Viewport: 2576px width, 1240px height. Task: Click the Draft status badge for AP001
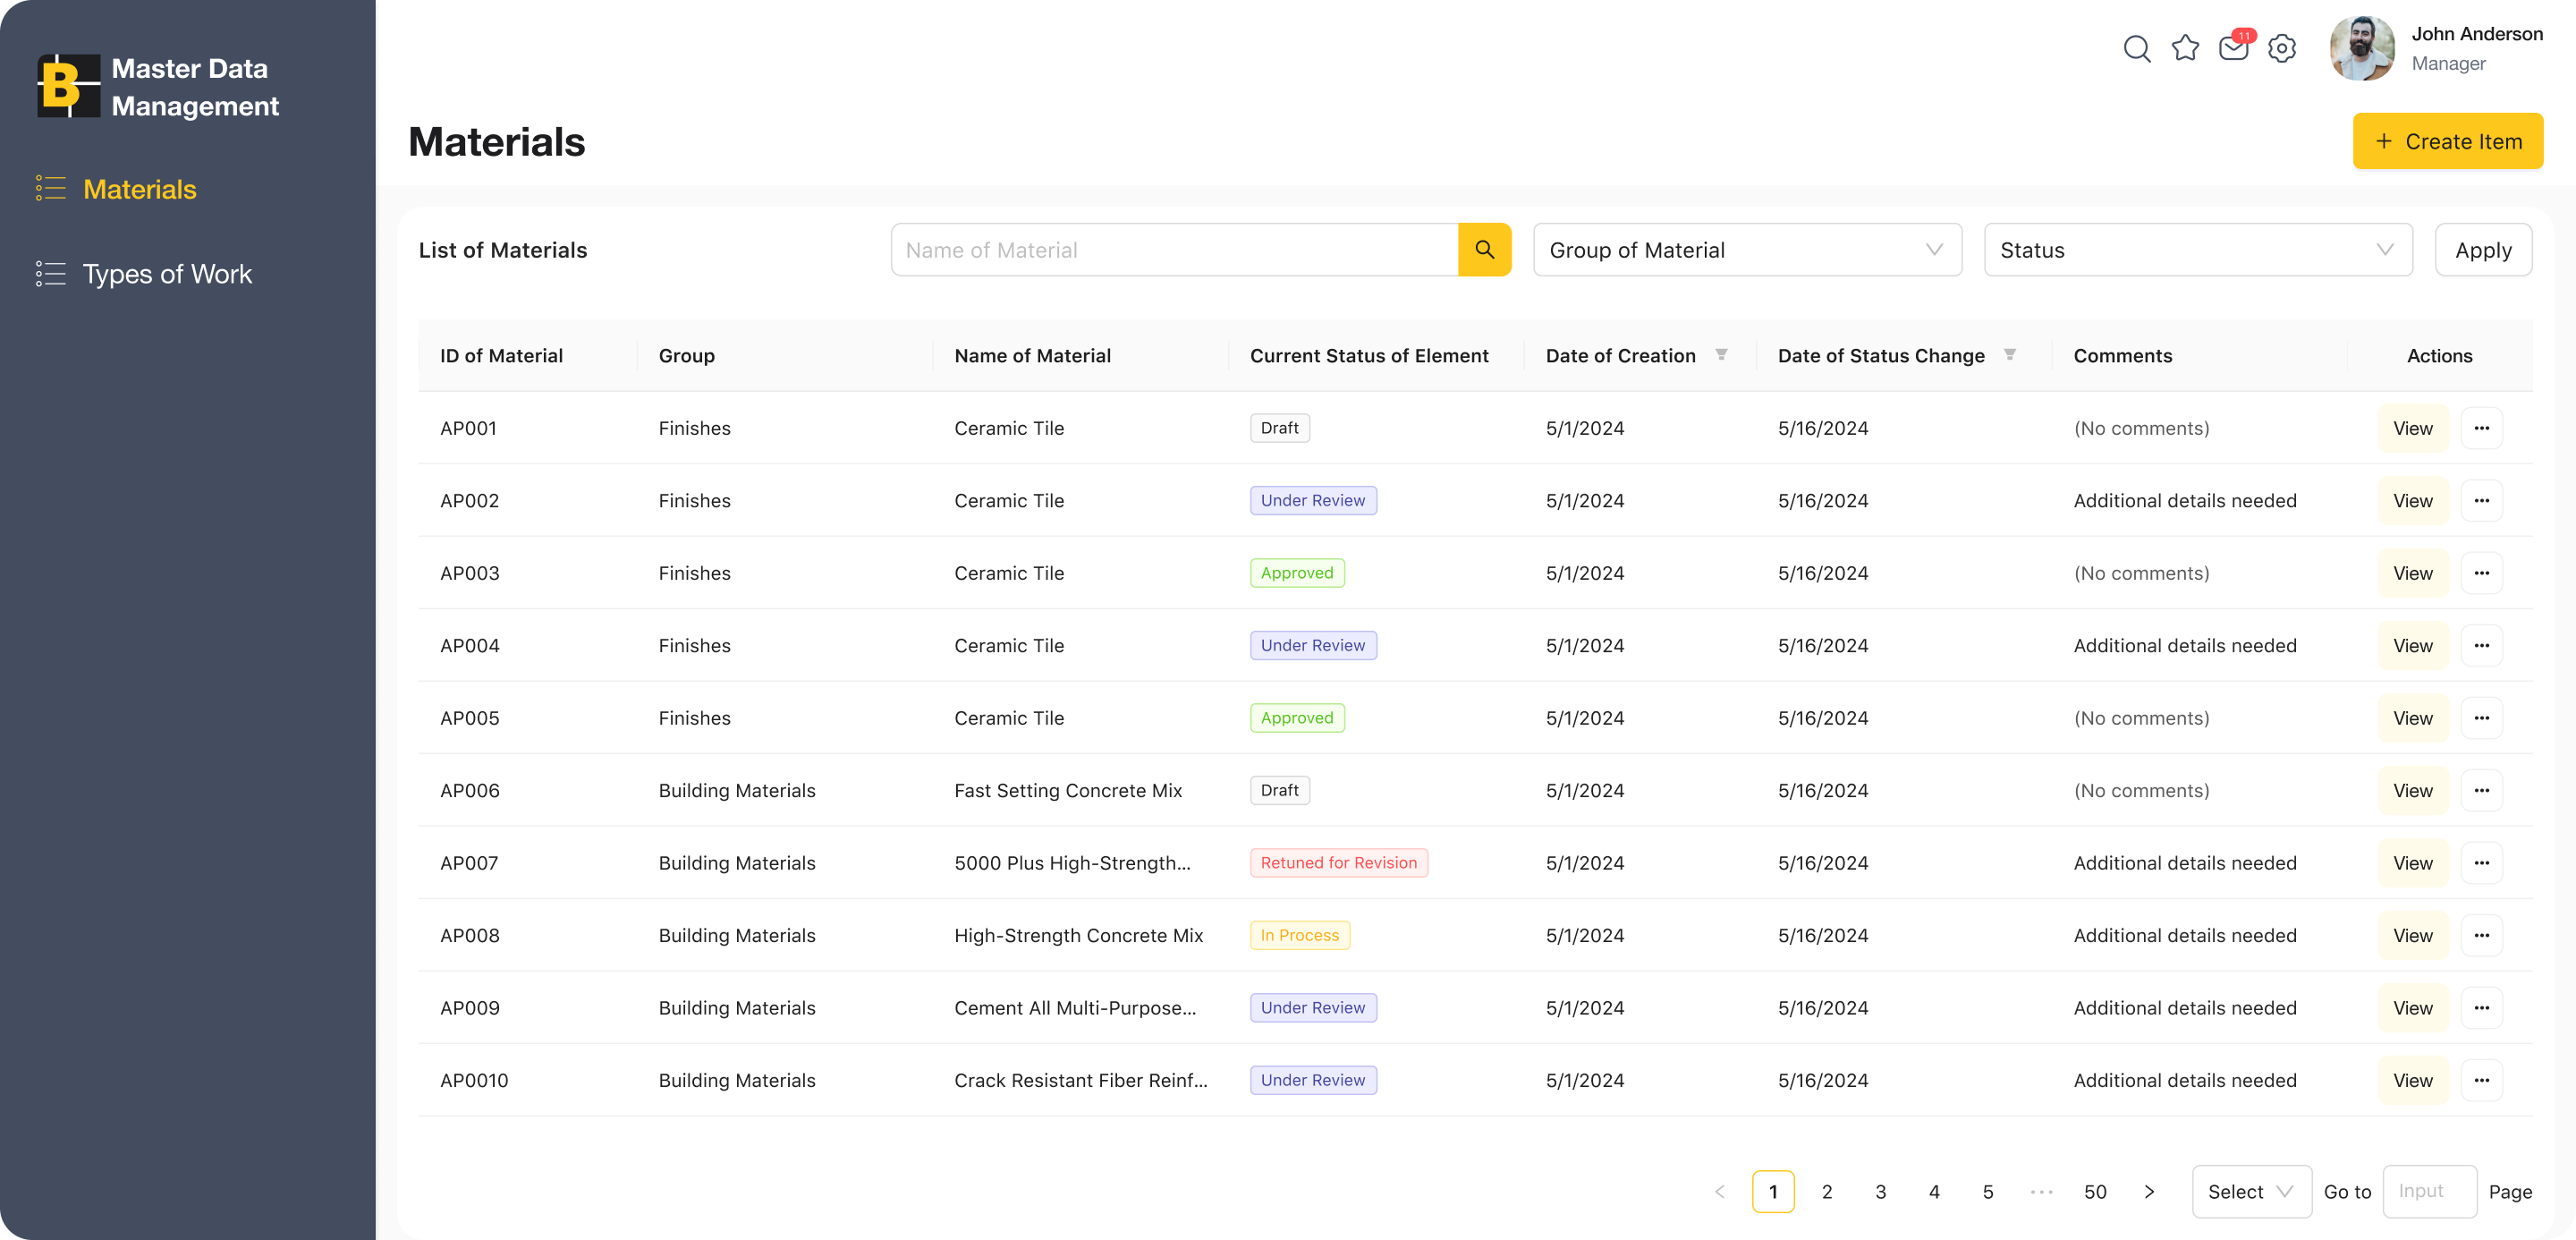click(1279, 428)
